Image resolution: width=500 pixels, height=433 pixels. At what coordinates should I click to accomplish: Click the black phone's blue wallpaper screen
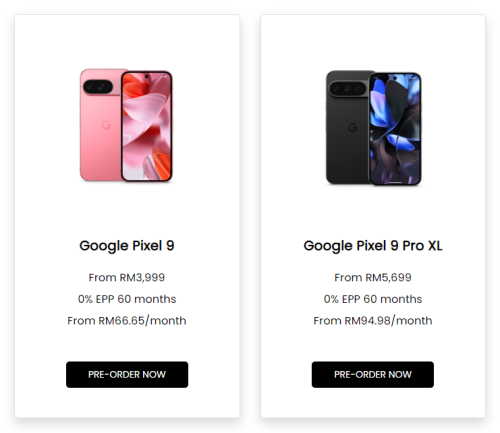click(395, 129)
